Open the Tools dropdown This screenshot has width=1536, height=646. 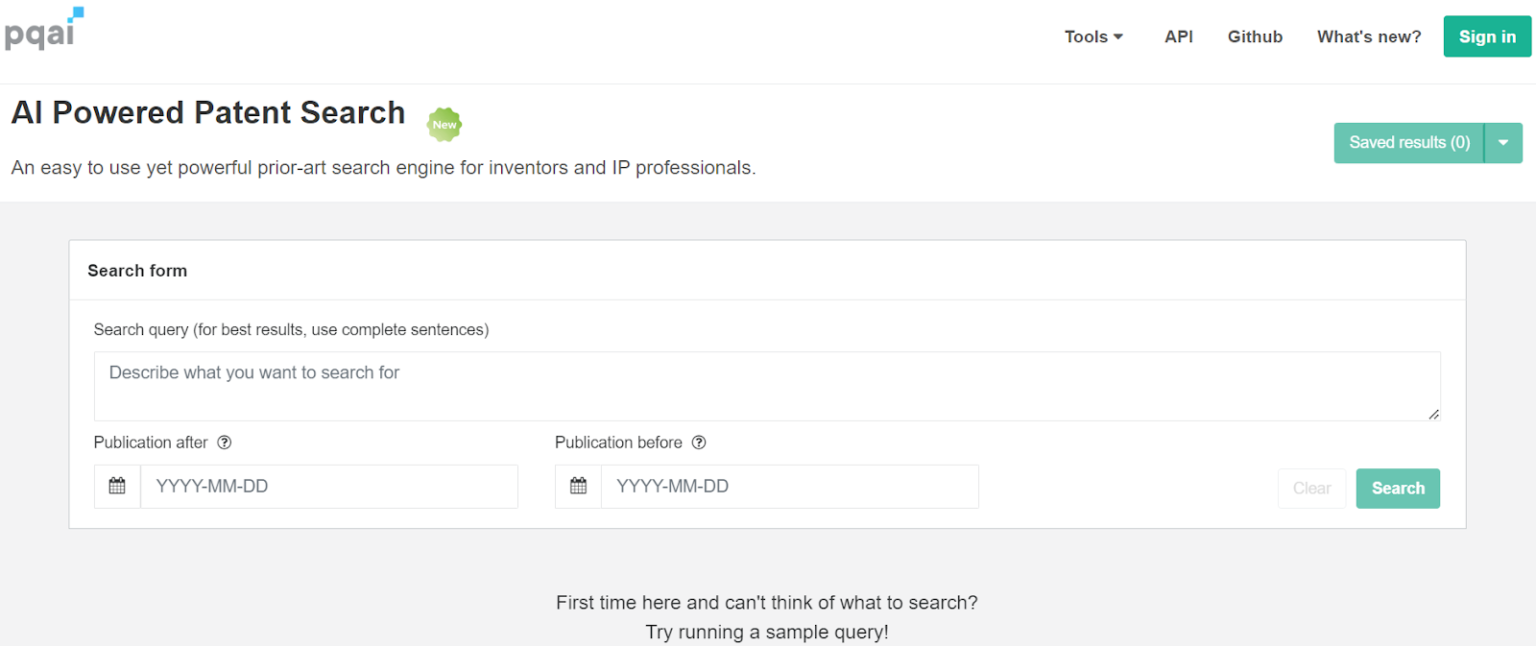pos(1092,36)
